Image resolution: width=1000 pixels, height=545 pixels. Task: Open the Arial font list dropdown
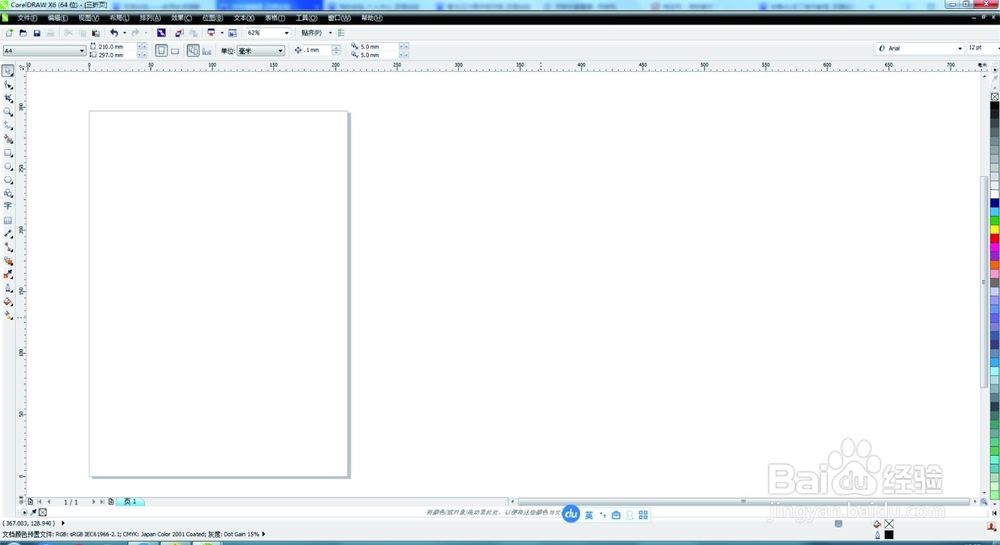click(960, 48)
